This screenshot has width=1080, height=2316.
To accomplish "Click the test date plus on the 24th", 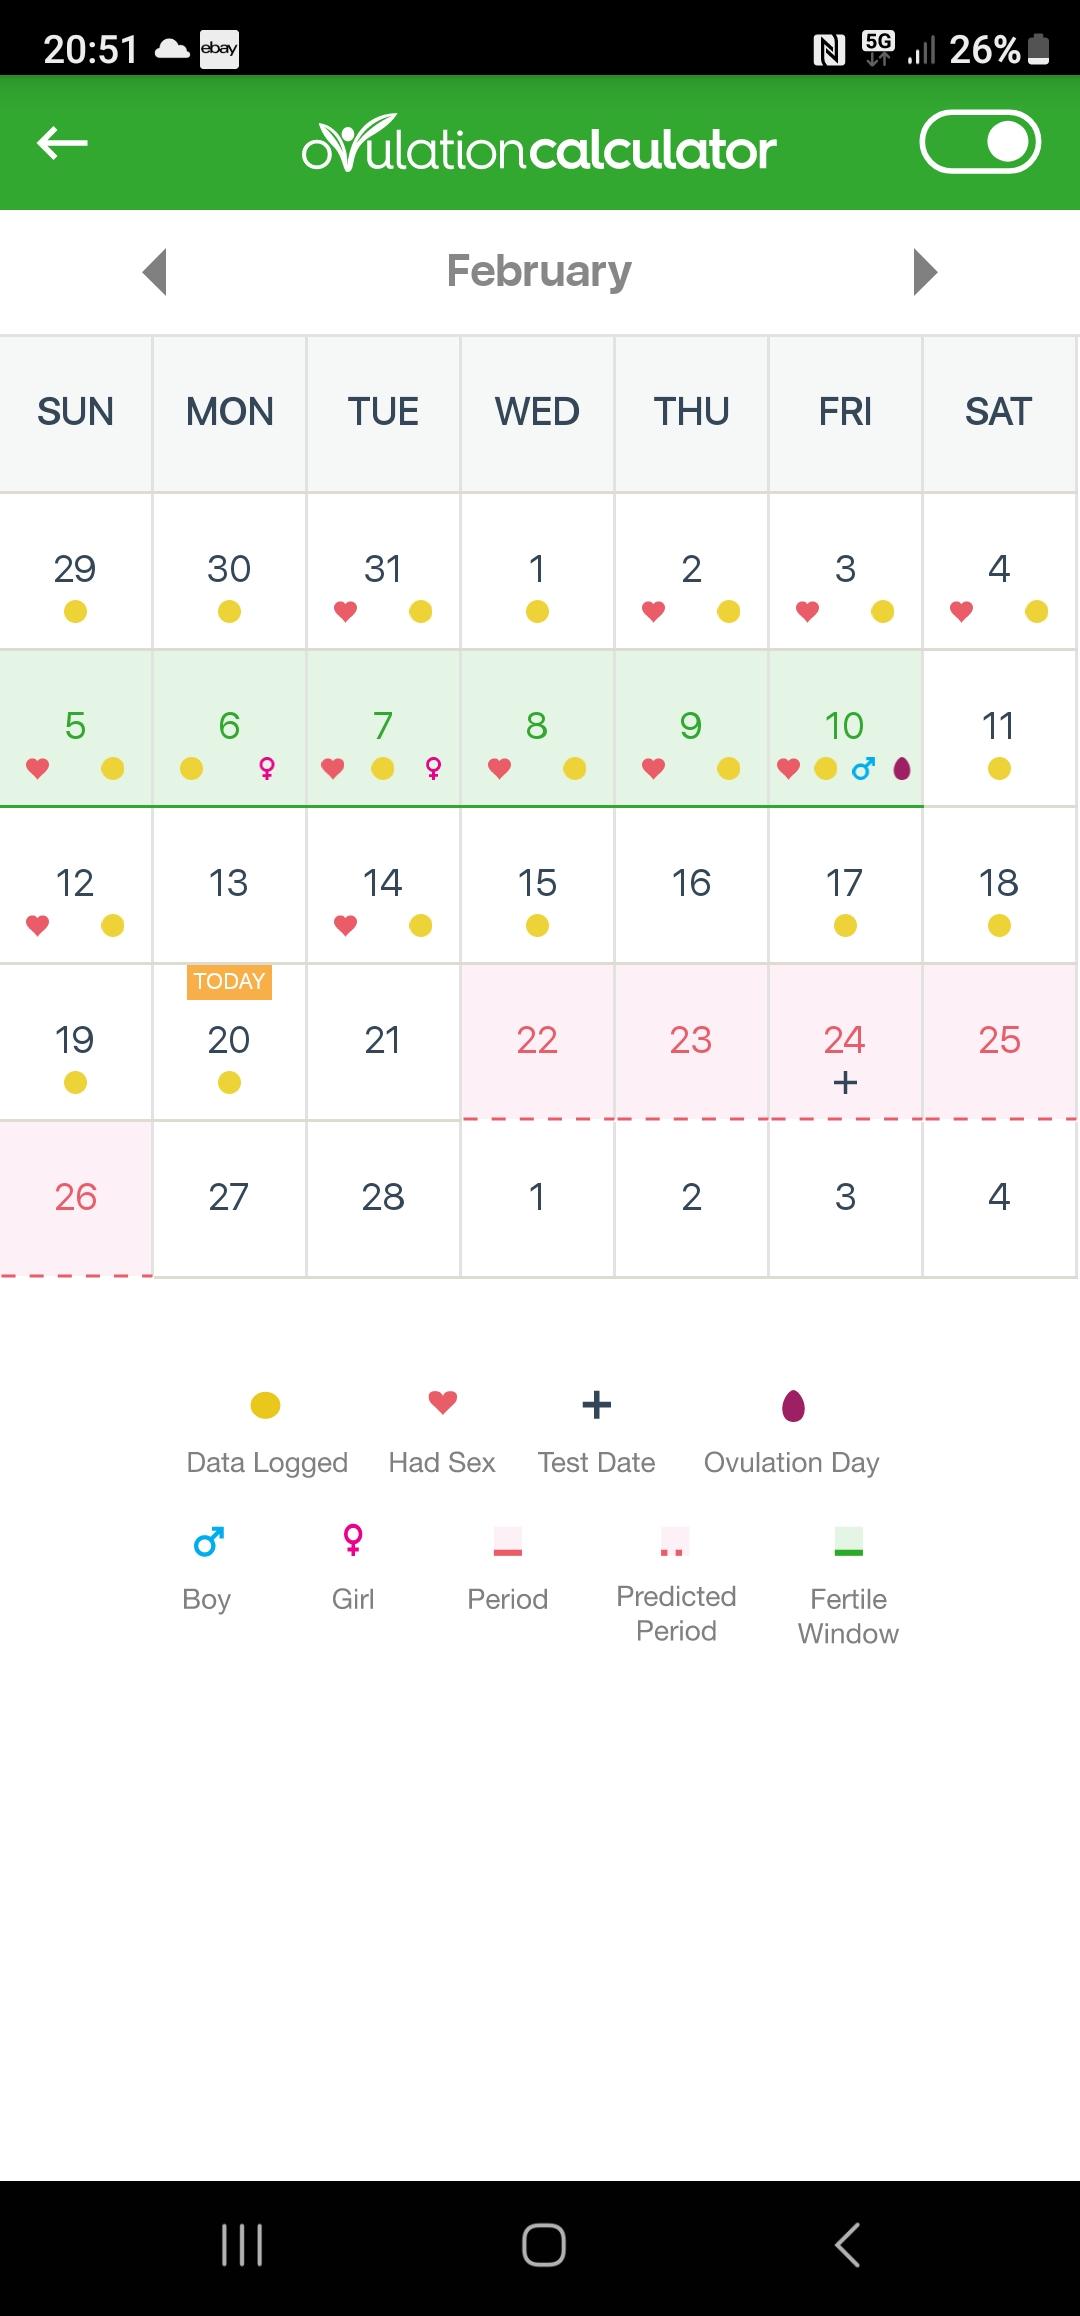I will [x=845, y=1082].
